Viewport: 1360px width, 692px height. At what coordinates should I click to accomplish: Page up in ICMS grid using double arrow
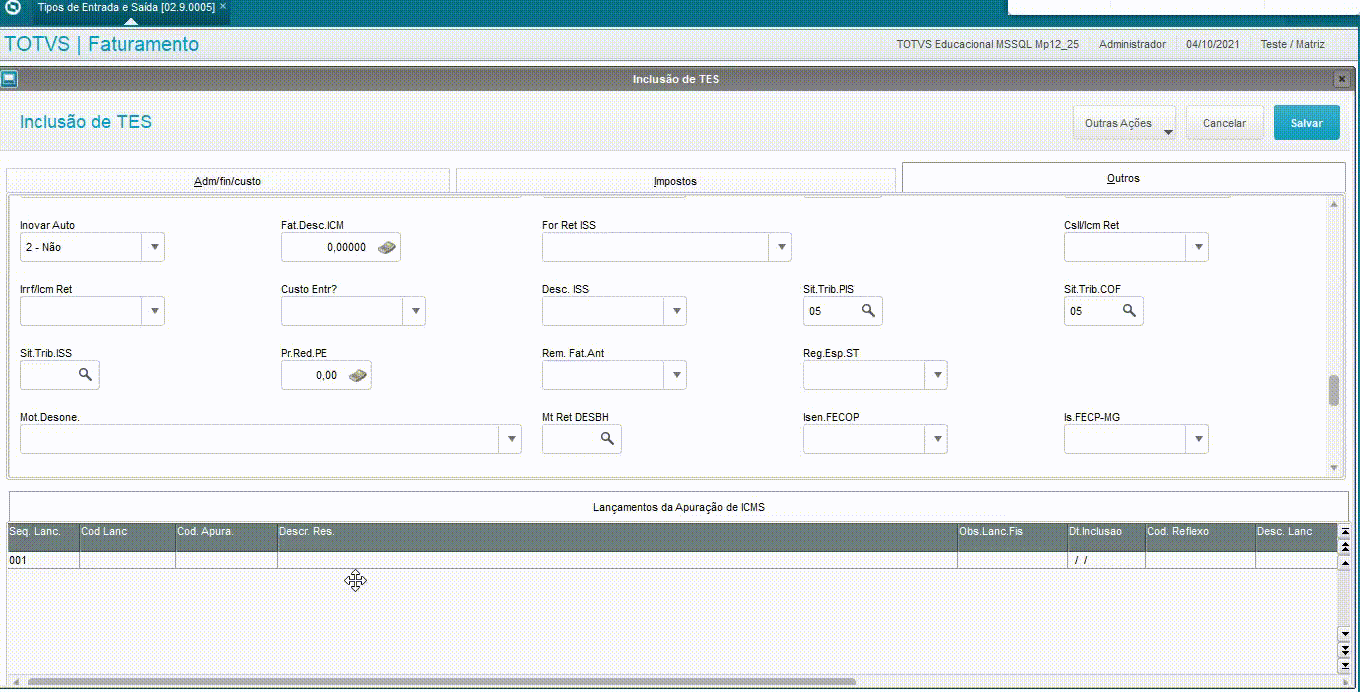(x=1344, y=547)
